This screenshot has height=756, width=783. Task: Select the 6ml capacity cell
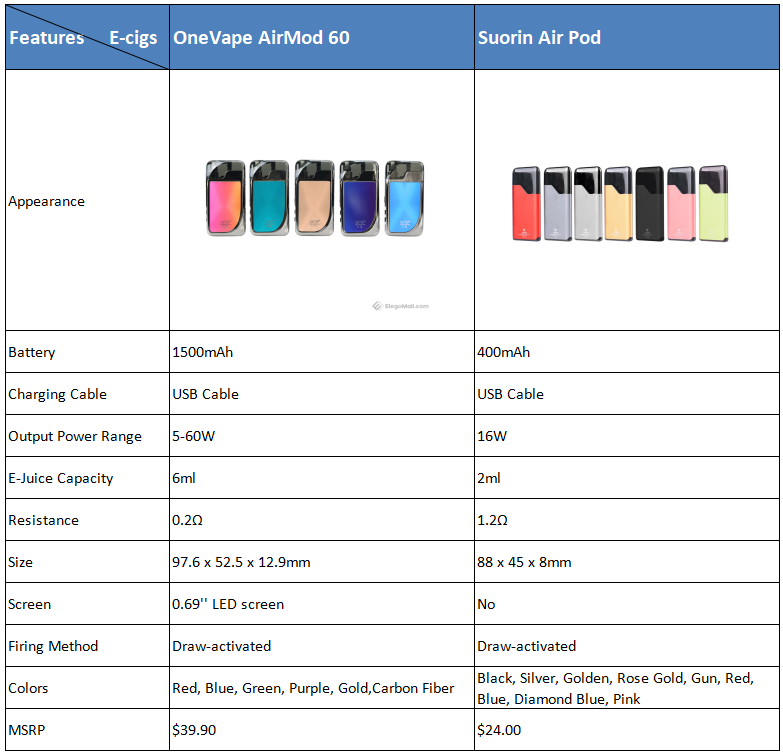click(x=322, y=477)
